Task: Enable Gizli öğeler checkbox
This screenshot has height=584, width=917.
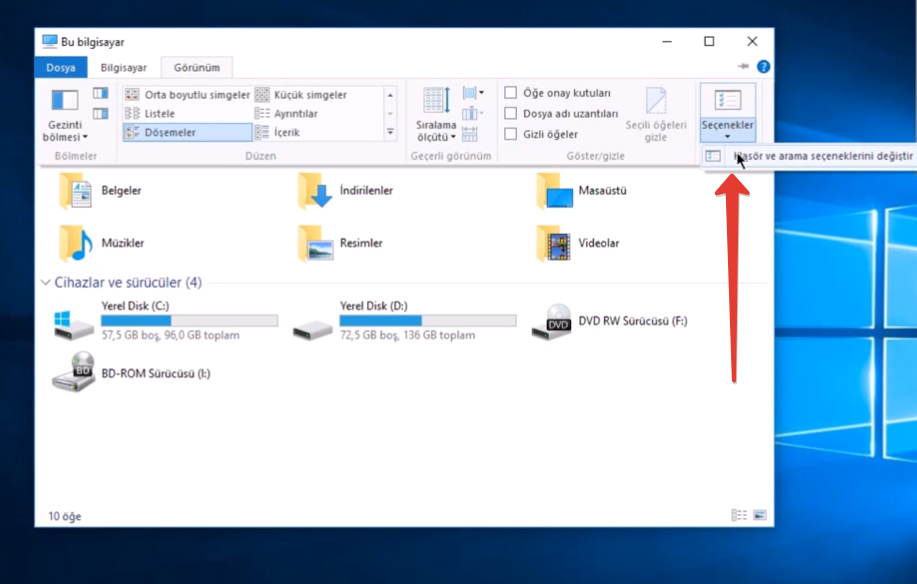Action: tap(511, 134)
